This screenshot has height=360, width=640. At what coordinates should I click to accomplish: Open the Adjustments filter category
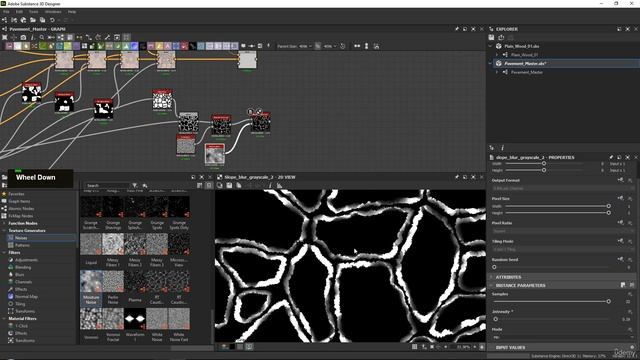pos(26,260)
